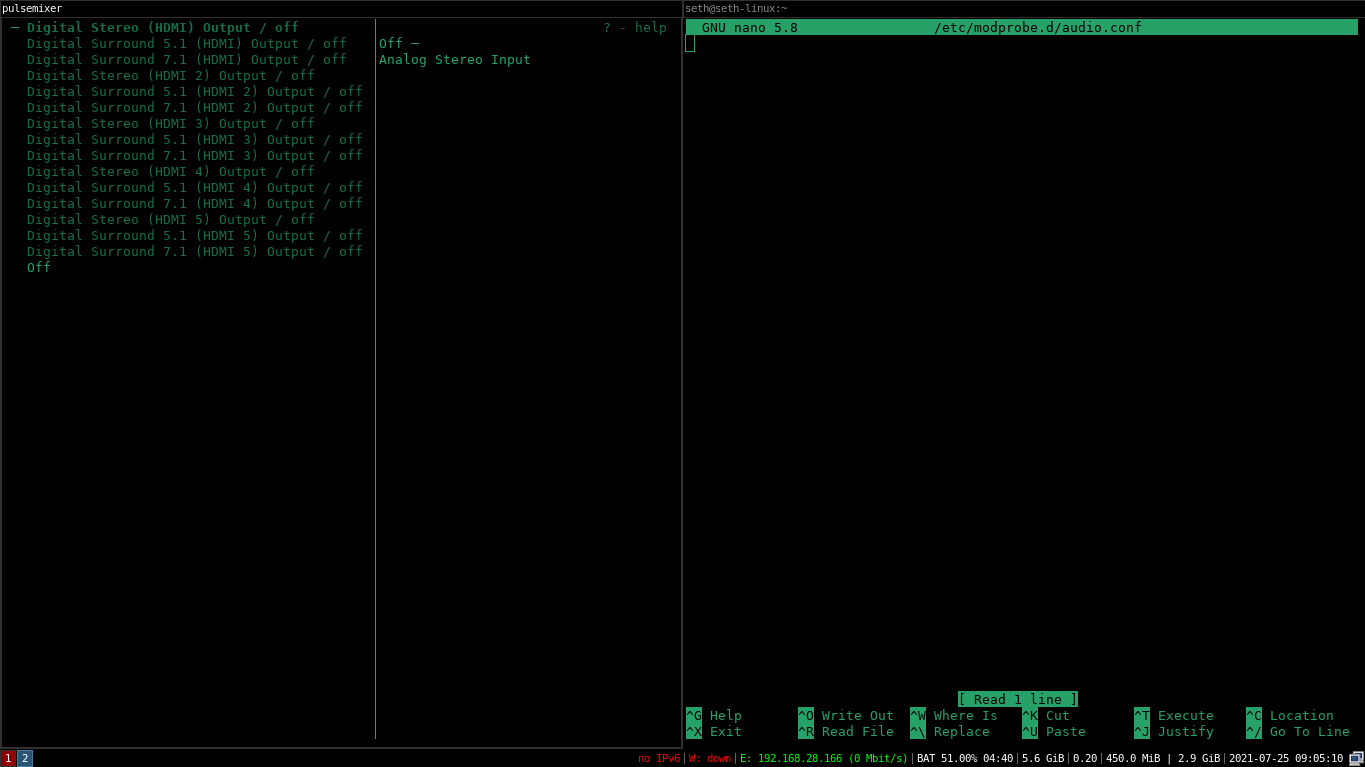Select Digital Surround 5.1 (HDMI) Output profile

click(187, 44)
